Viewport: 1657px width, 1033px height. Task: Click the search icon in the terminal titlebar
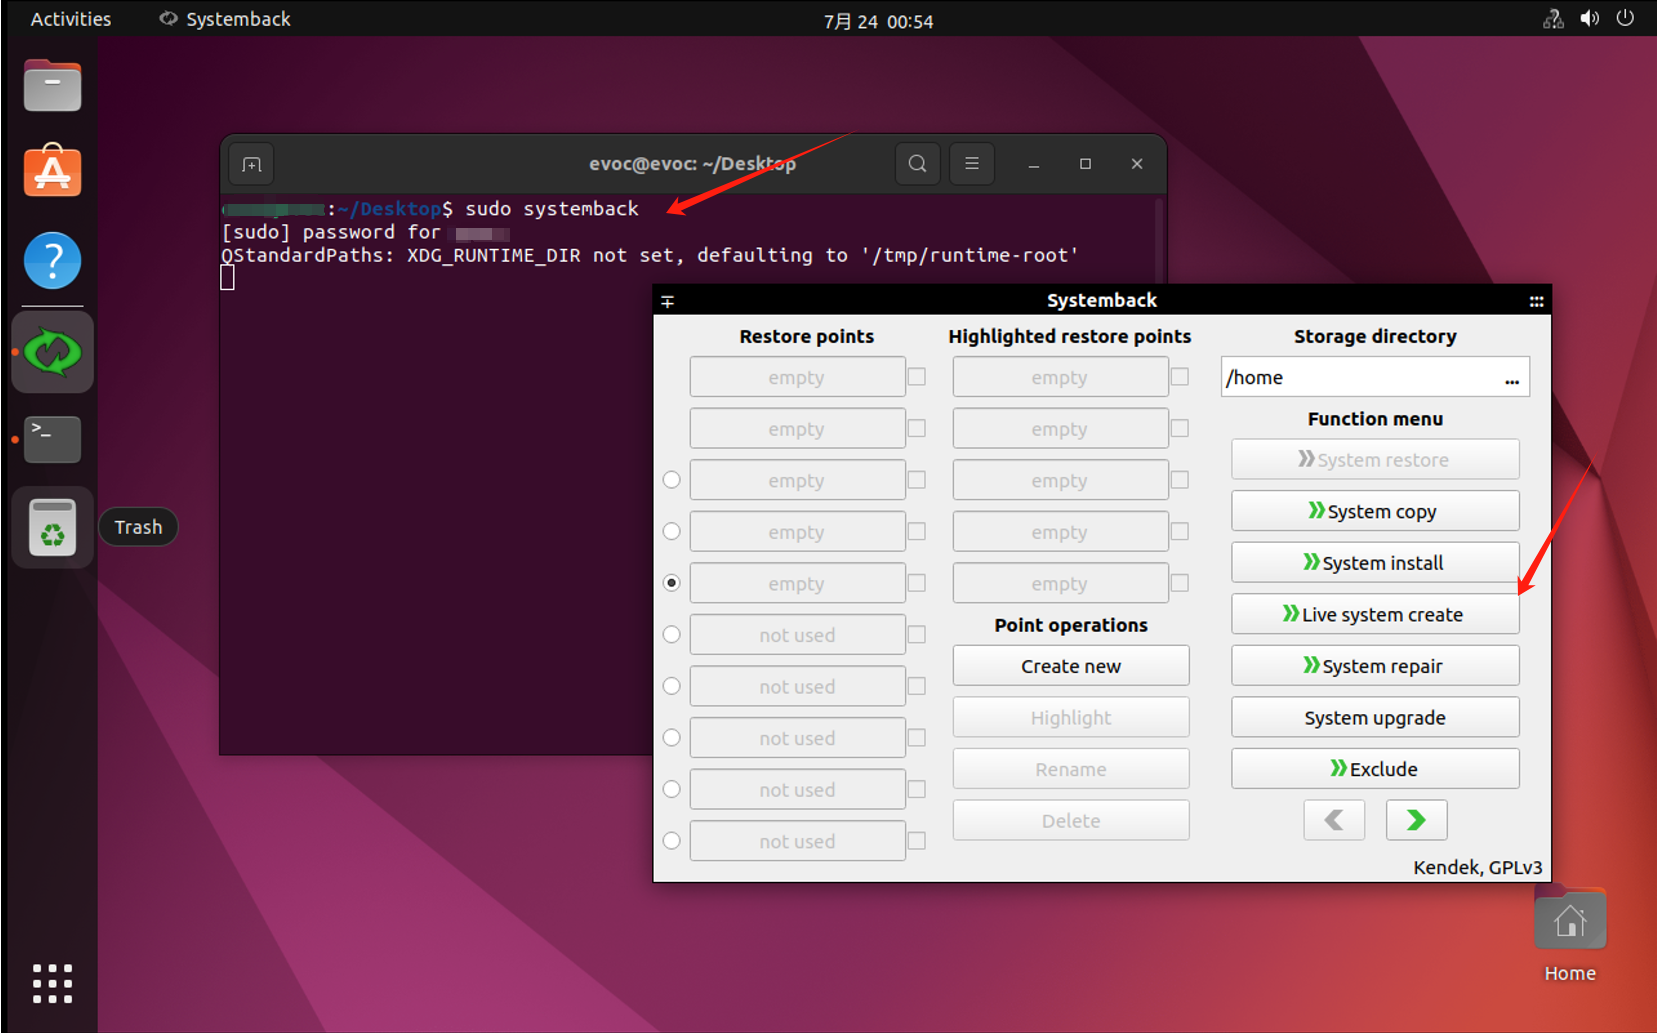point(917,163)
